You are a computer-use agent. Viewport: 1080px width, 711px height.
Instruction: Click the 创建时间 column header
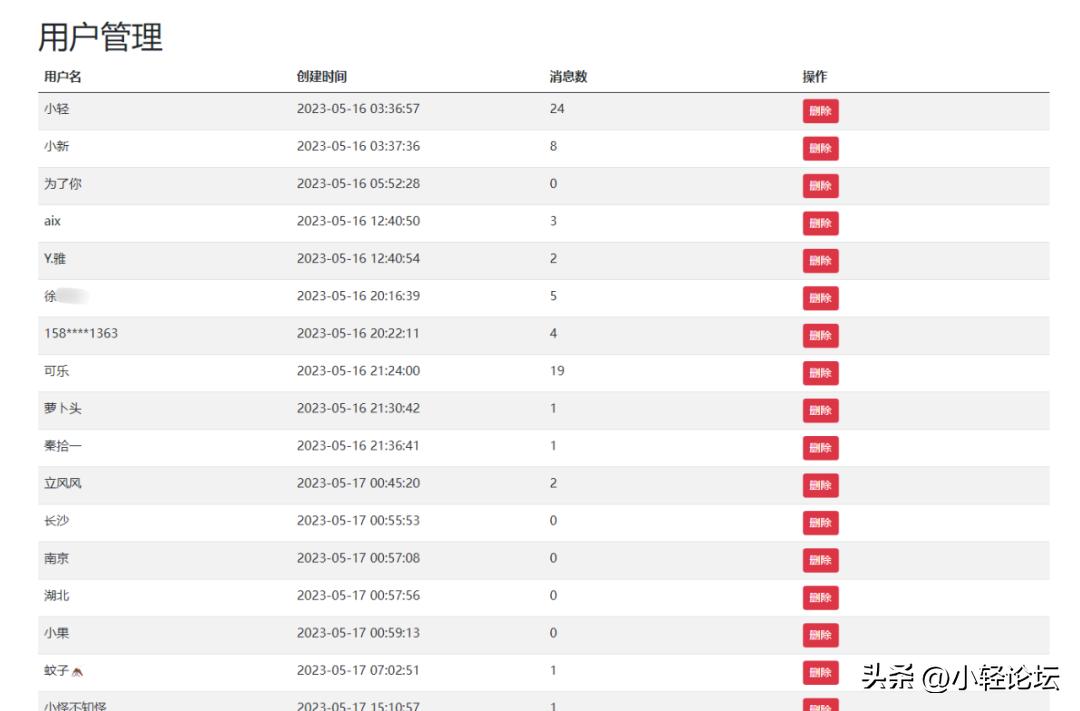point(322,77)
